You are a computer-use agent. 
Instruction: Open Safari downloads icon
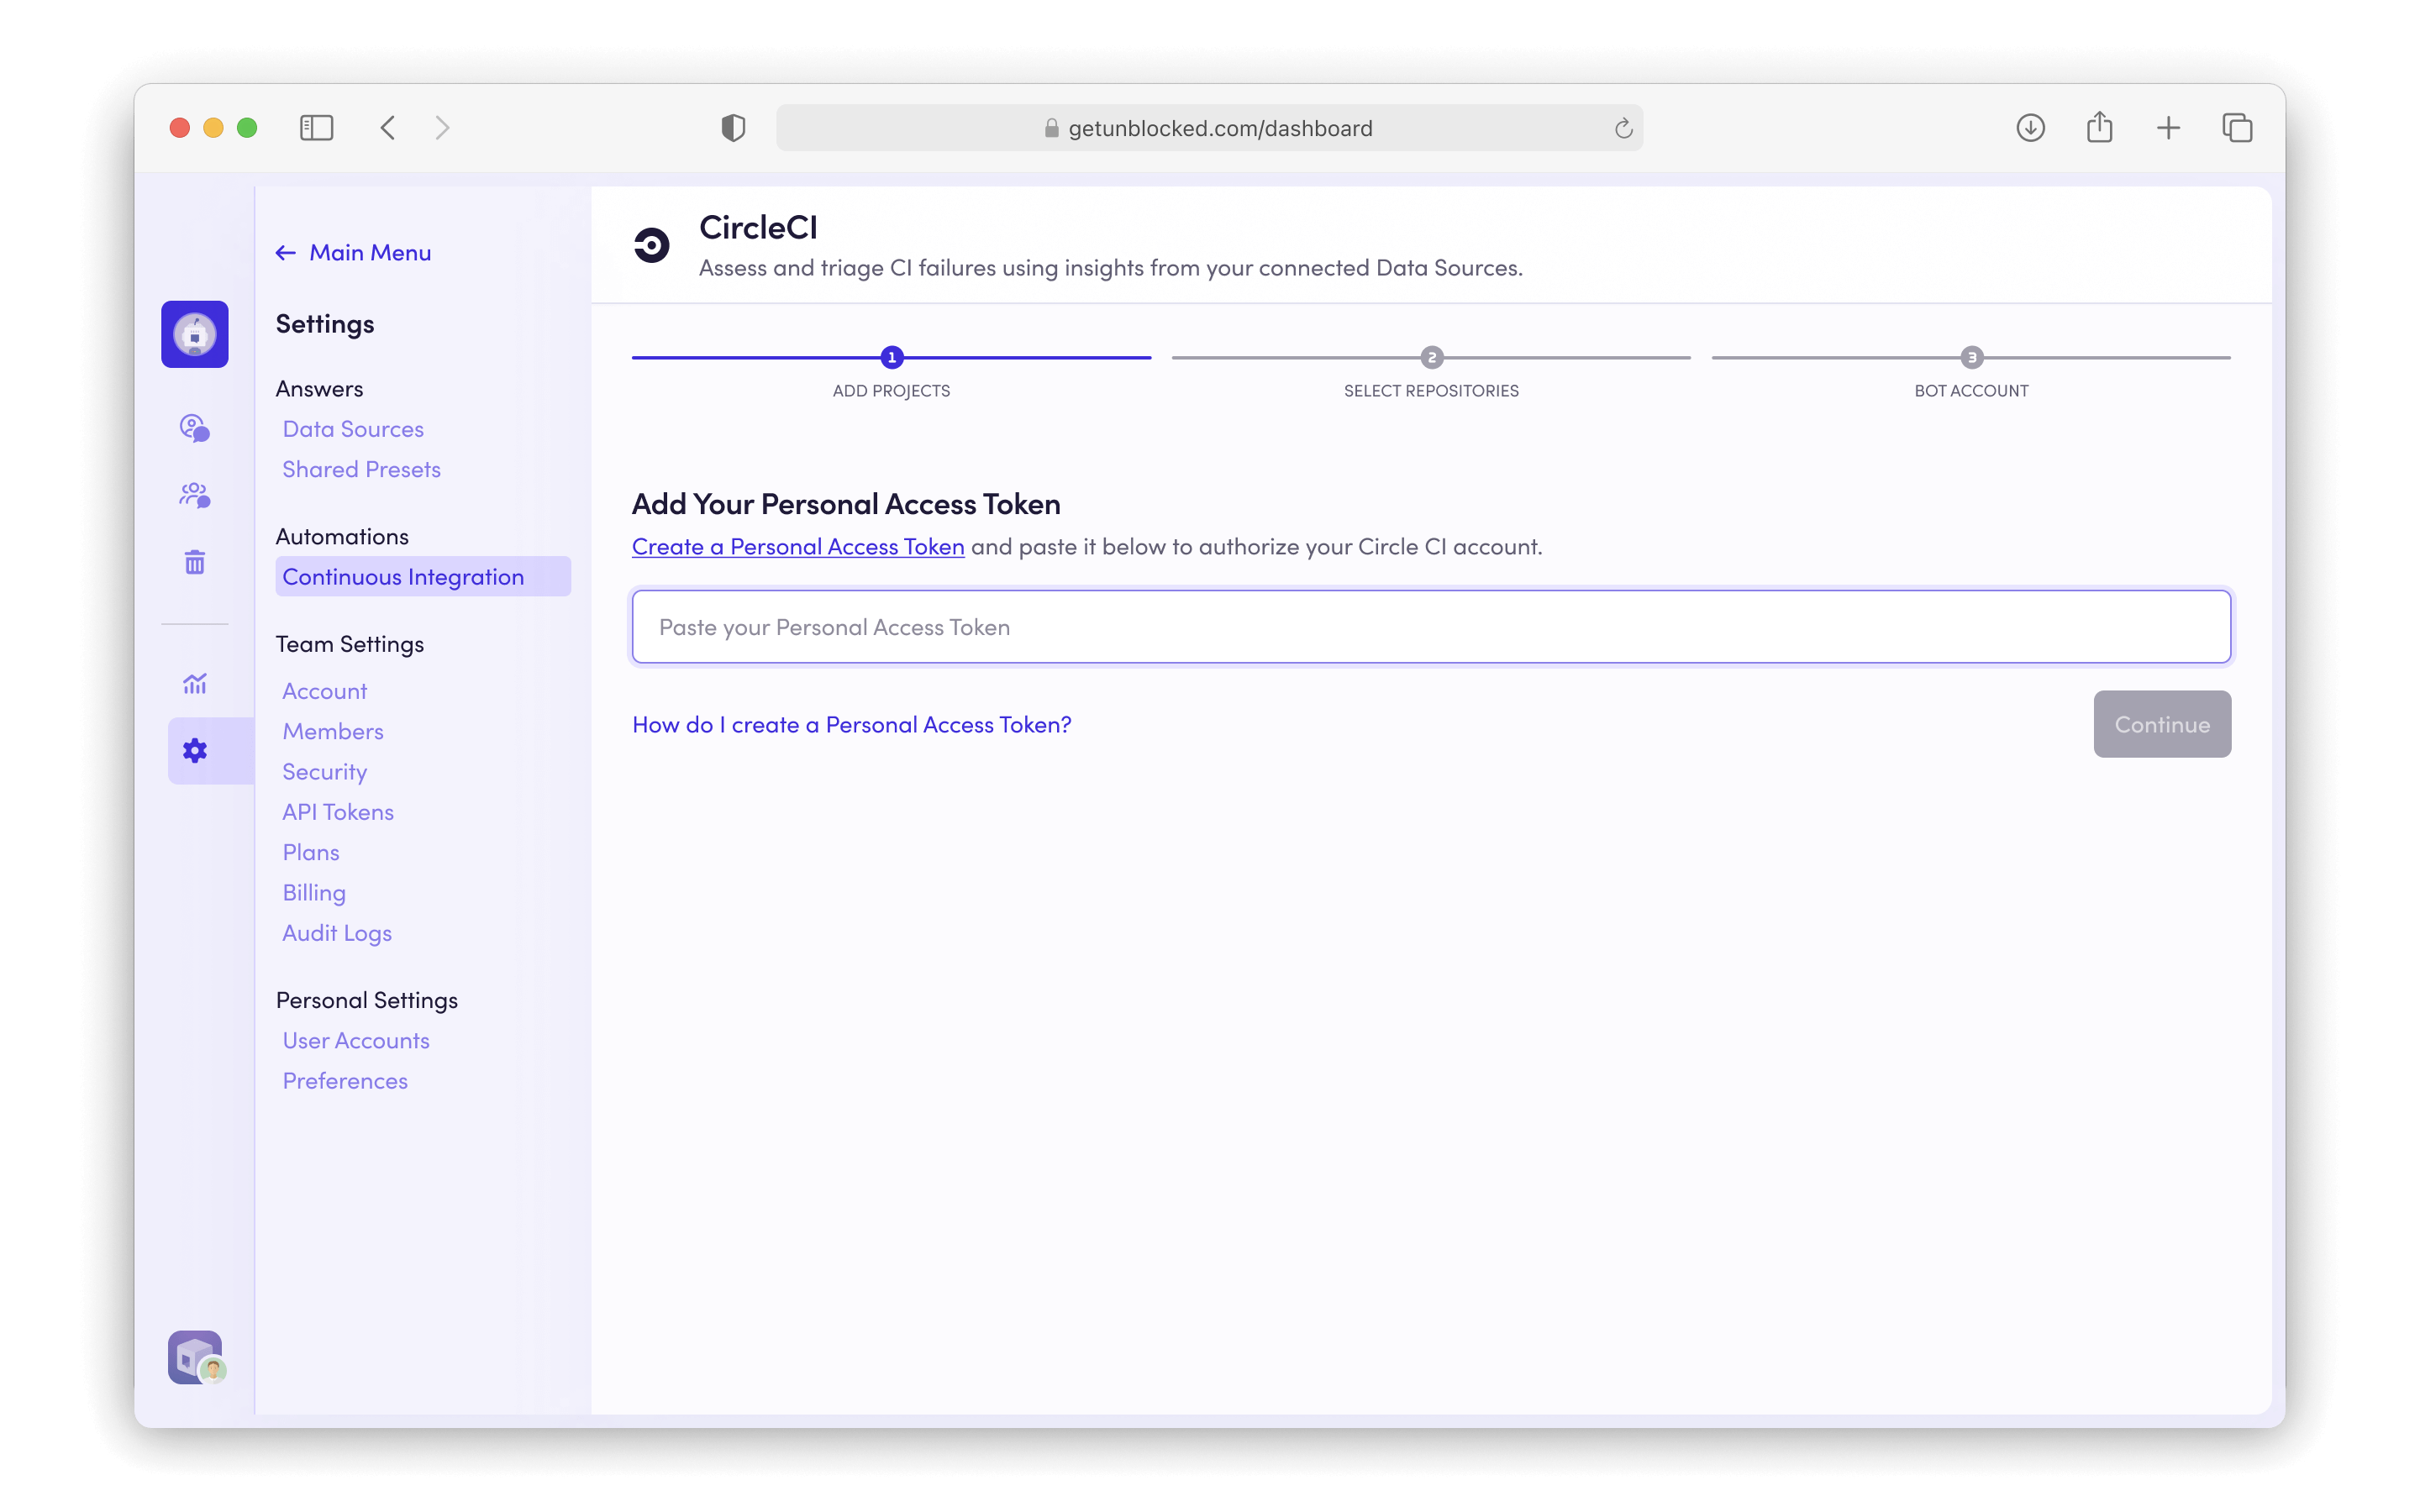click(x=2030, y=128)
